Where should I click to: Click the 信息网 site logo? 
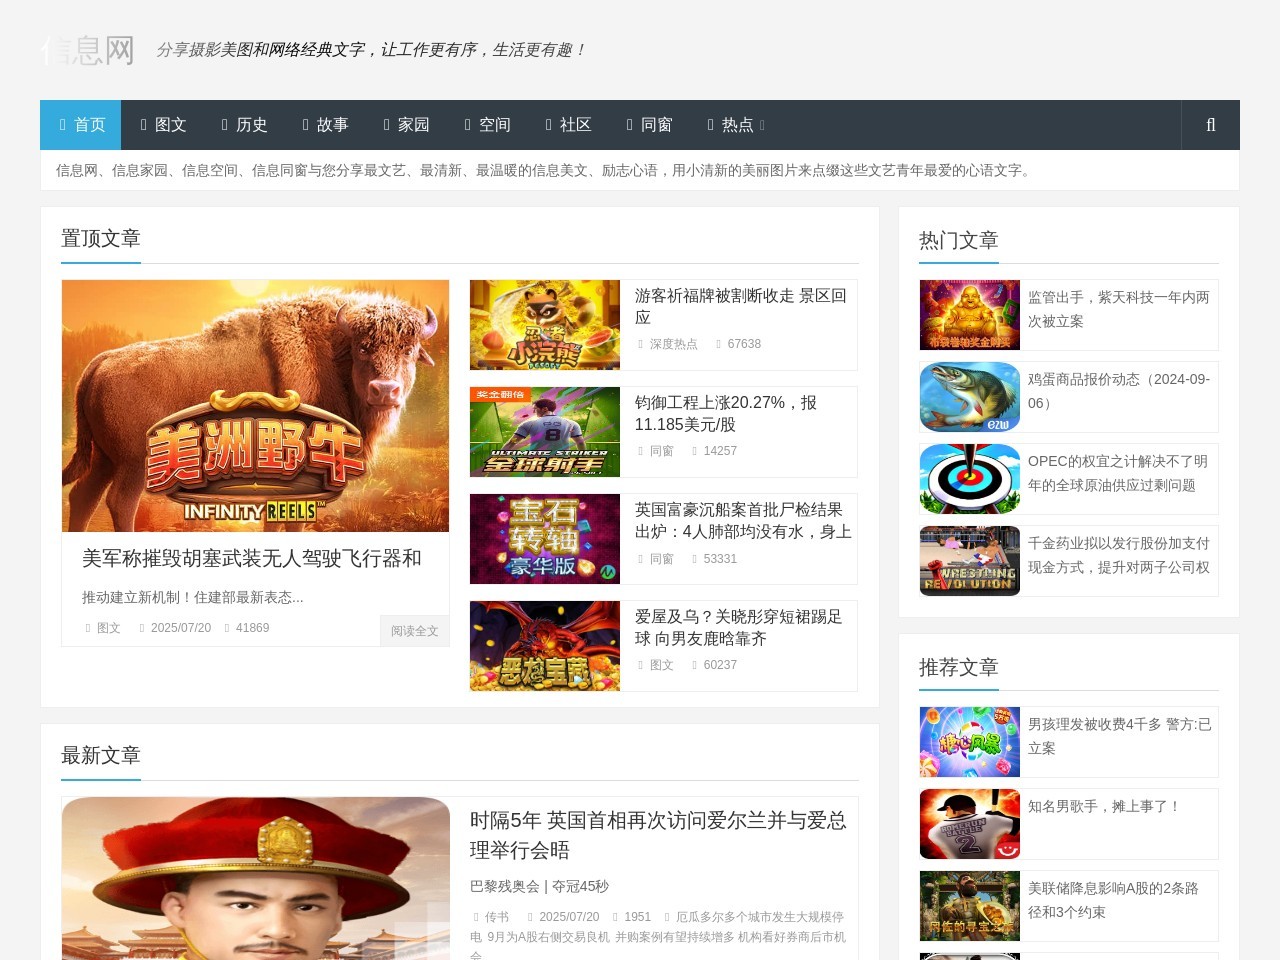(x=88, y=50)
